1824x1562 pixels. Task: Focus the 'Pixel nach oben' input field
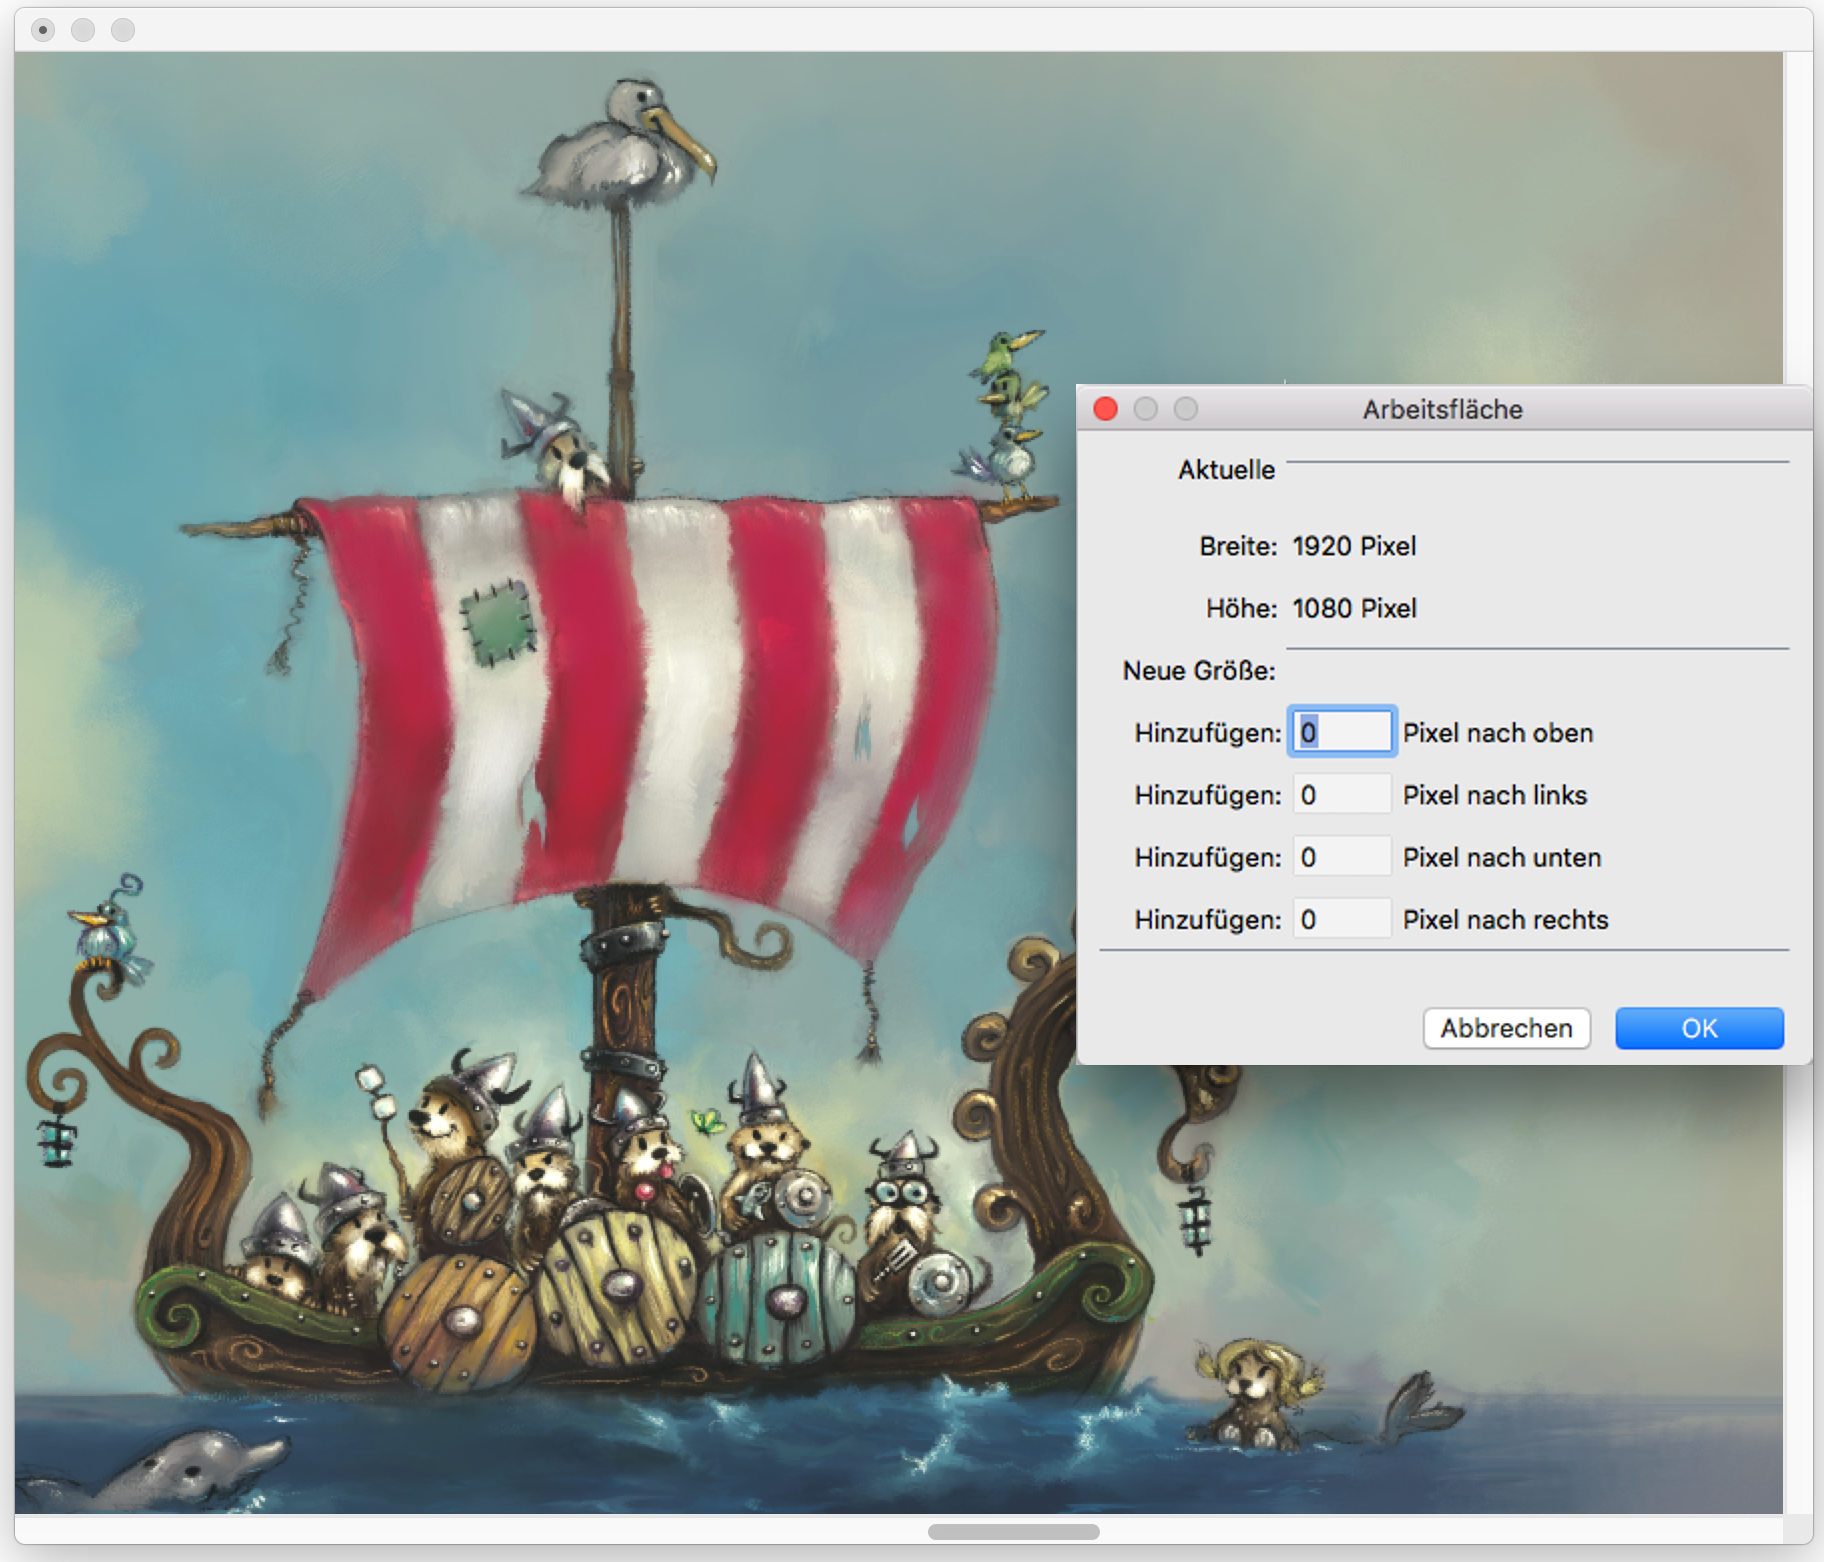1341,732
